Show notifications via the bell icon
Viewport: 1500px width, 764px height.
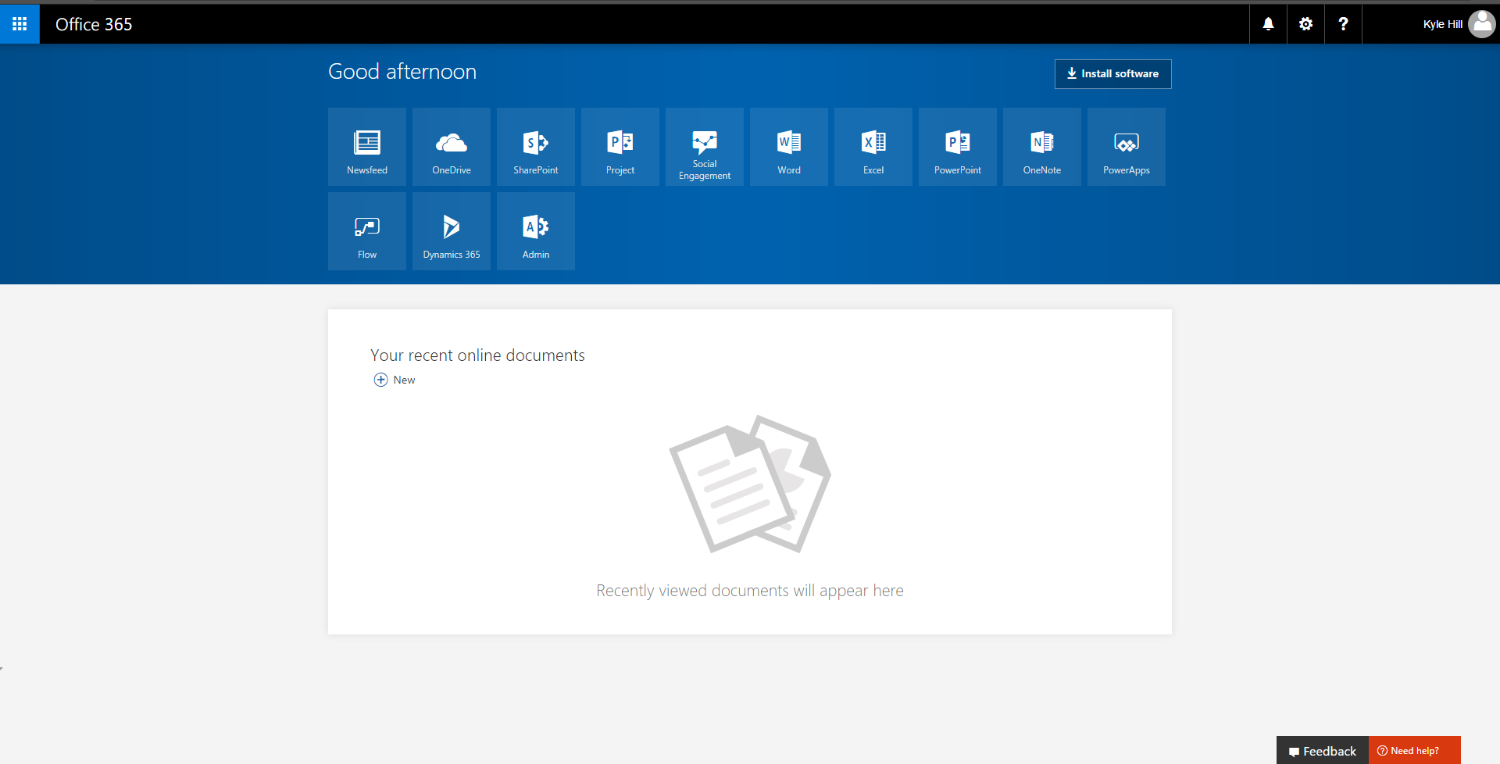[1268, 24]
